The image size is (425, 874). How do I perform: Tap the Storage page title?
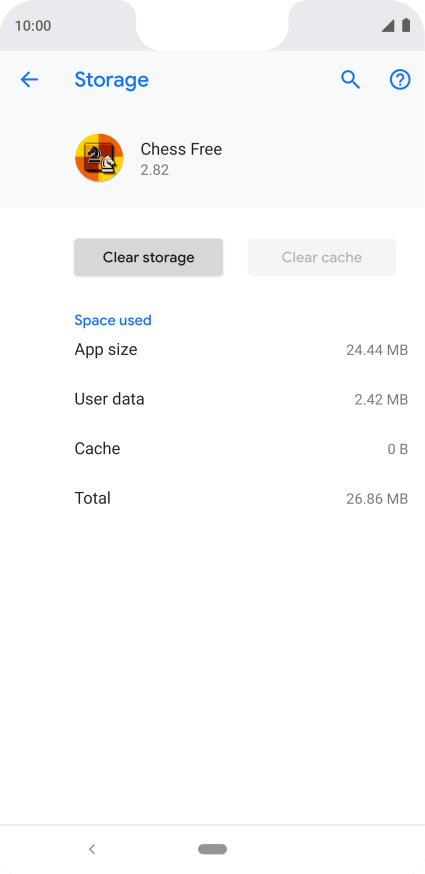[112, 80]
